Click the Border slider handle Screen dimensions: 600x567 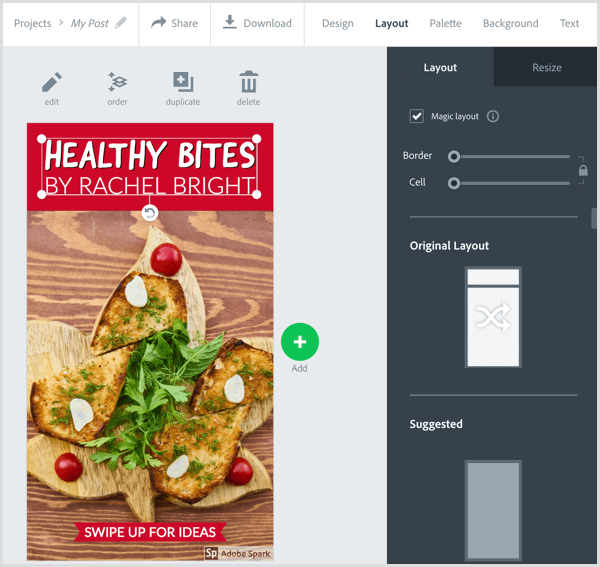[x=454, y=156]
